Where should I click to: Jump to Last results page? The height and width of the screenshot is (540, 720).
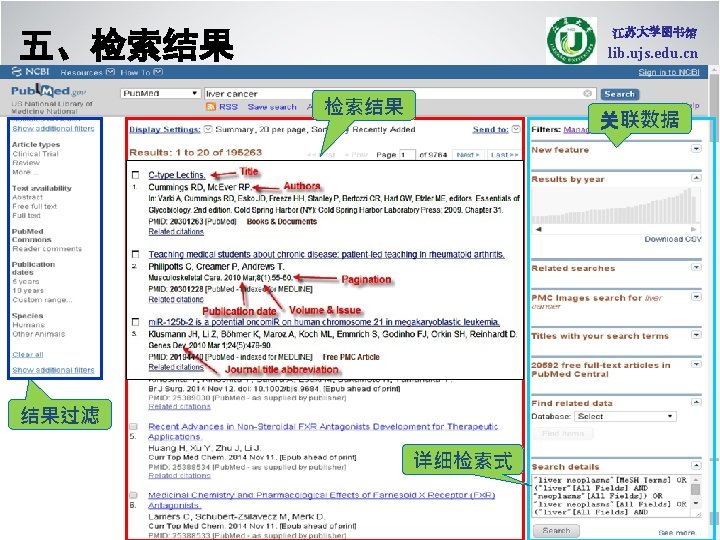click(x=504, y=155)
